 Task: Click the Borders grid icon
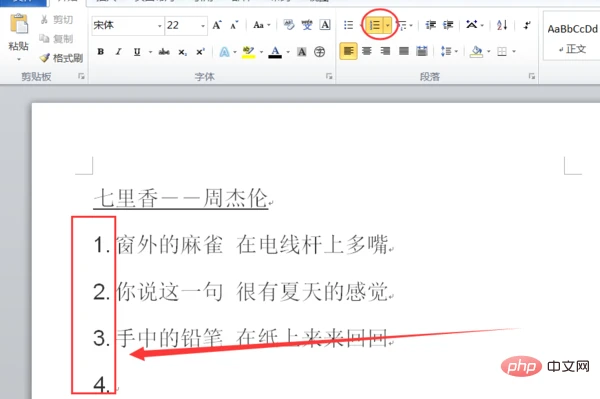502,51
